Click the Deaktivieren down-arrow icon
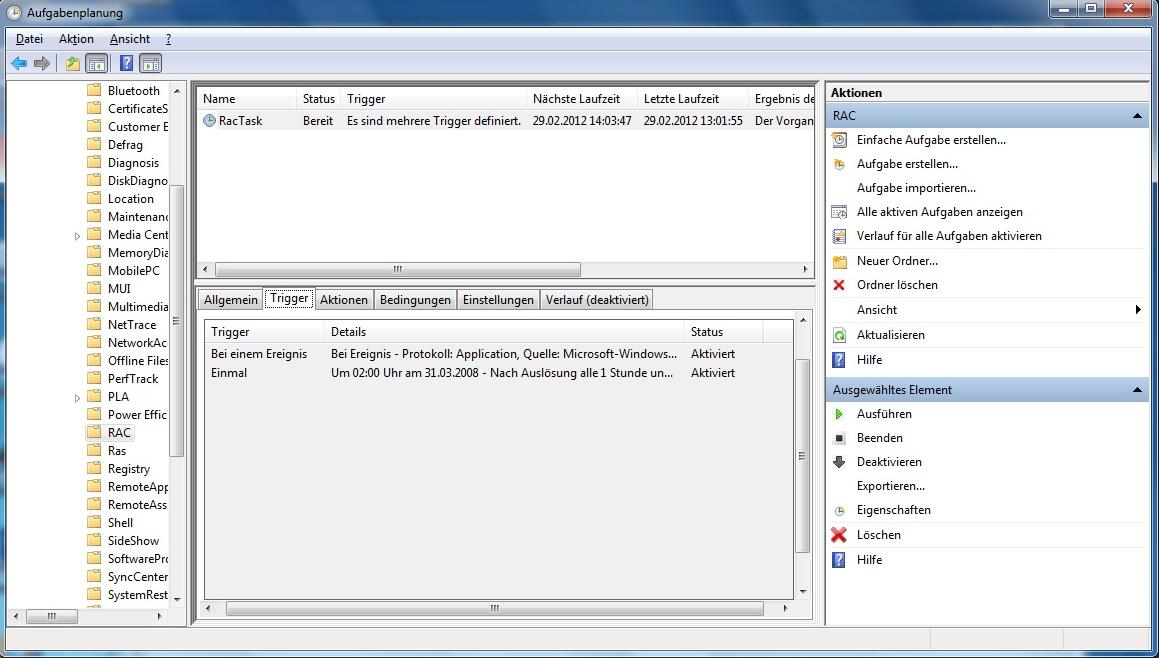Screen dimensions: 1159x658 (839, 462)
